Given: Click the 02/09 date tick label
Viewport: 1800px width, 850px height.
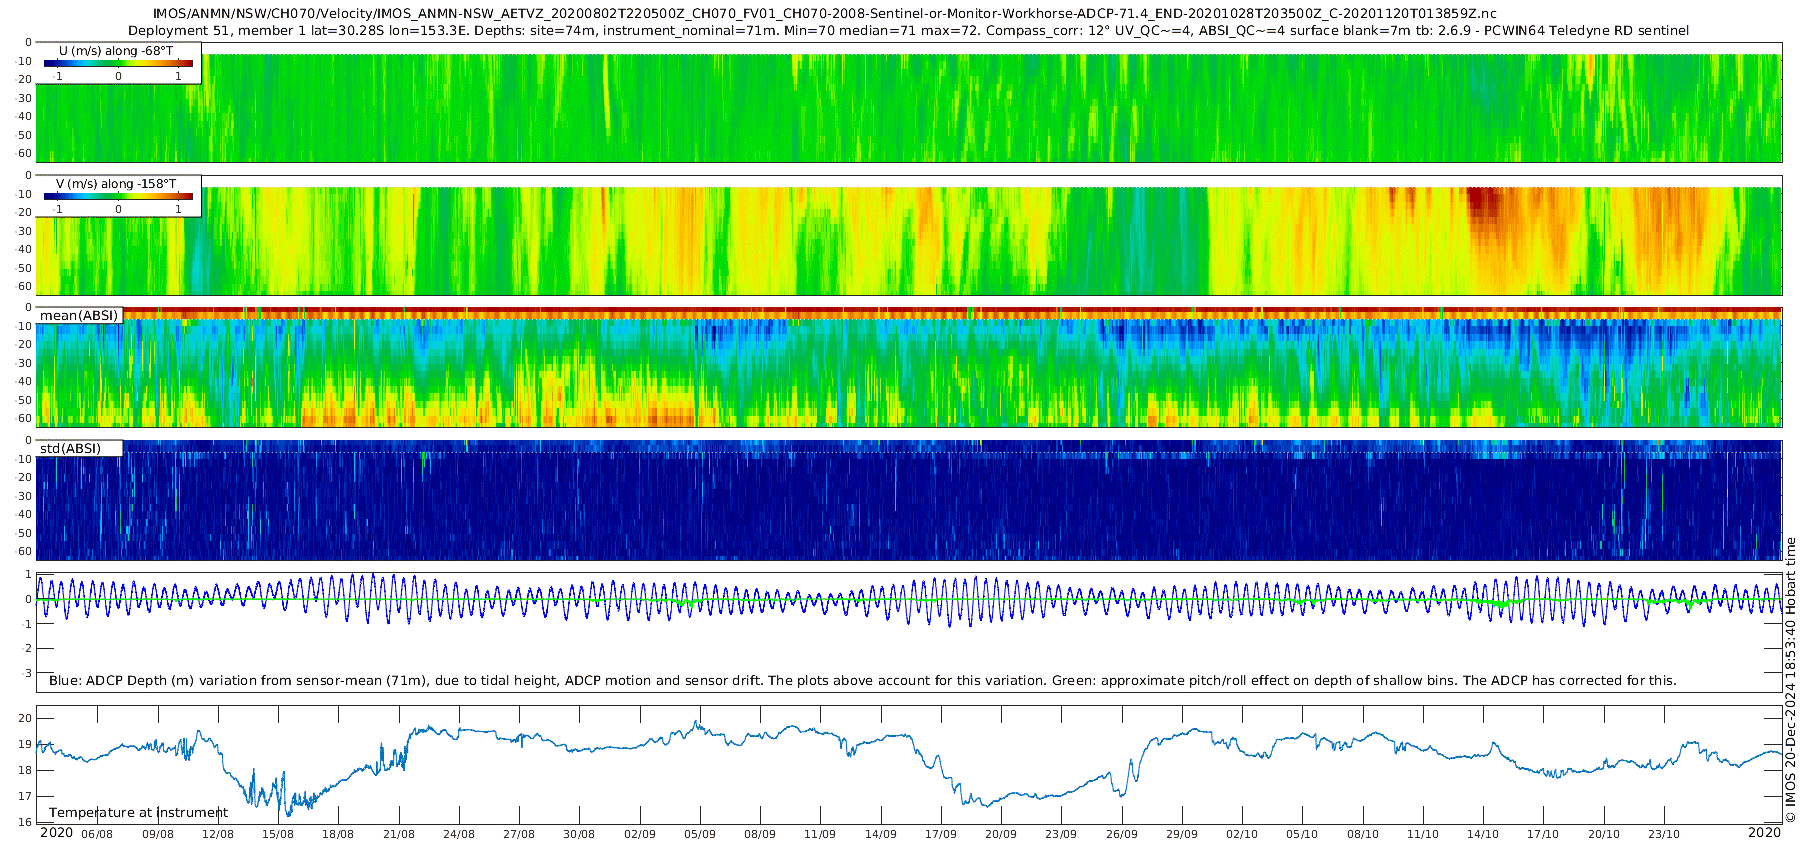Looking at the screenshot, I should click(640, 834).
